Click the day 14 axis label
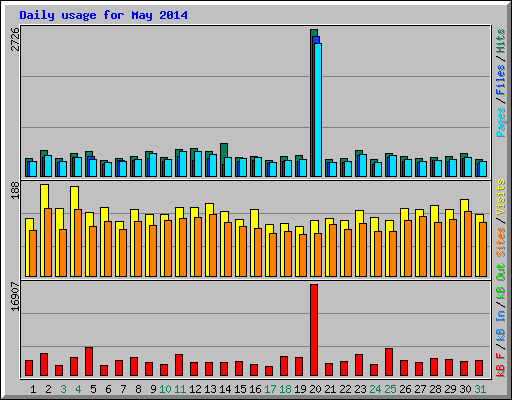 coord(225,389)
